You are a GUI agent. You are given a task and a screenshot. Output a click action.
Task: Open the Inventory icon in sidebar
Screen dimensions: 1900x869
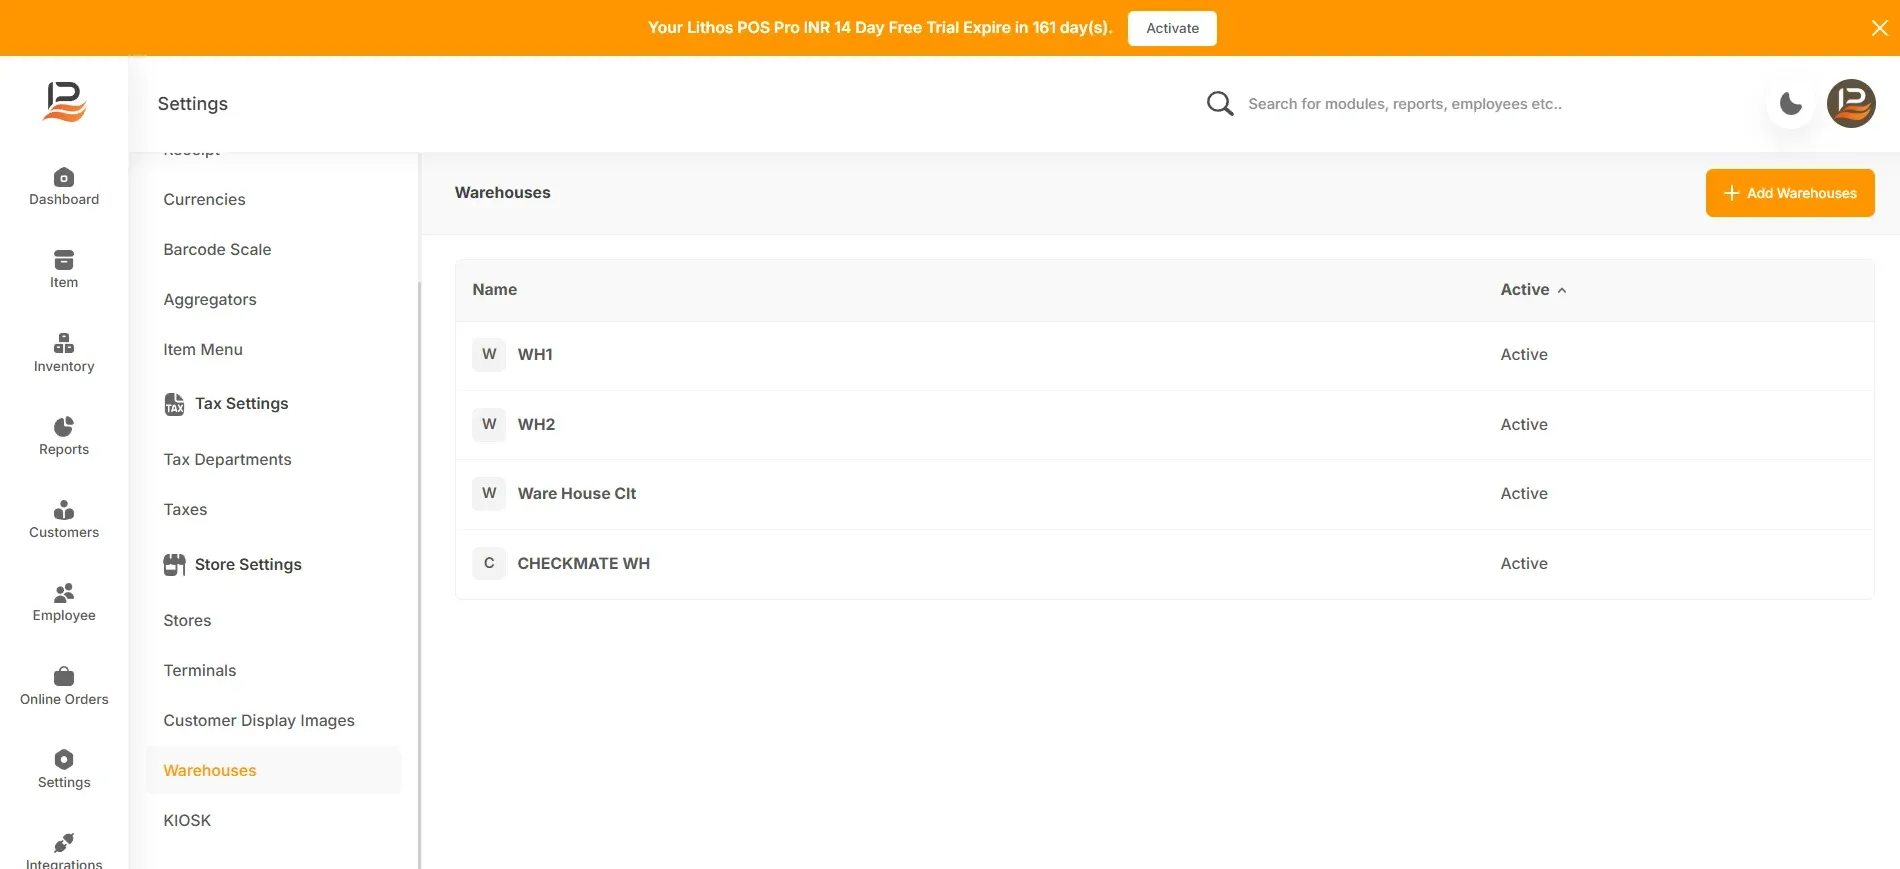tap(64, 344)
